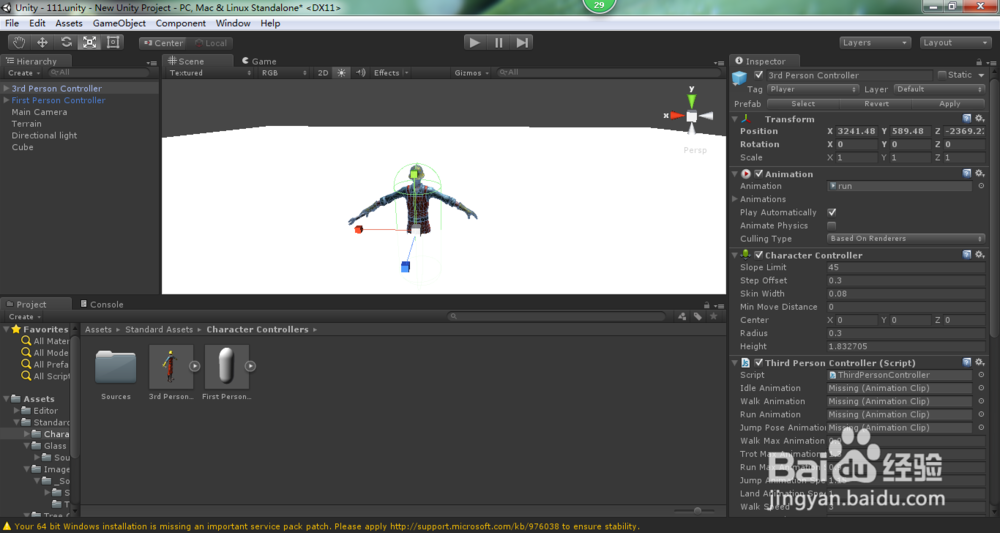Screen dimensions: 1000x533
Task: Toggle scene lighting sun icon
Action: pyautogui.click(x=342, y=73)
